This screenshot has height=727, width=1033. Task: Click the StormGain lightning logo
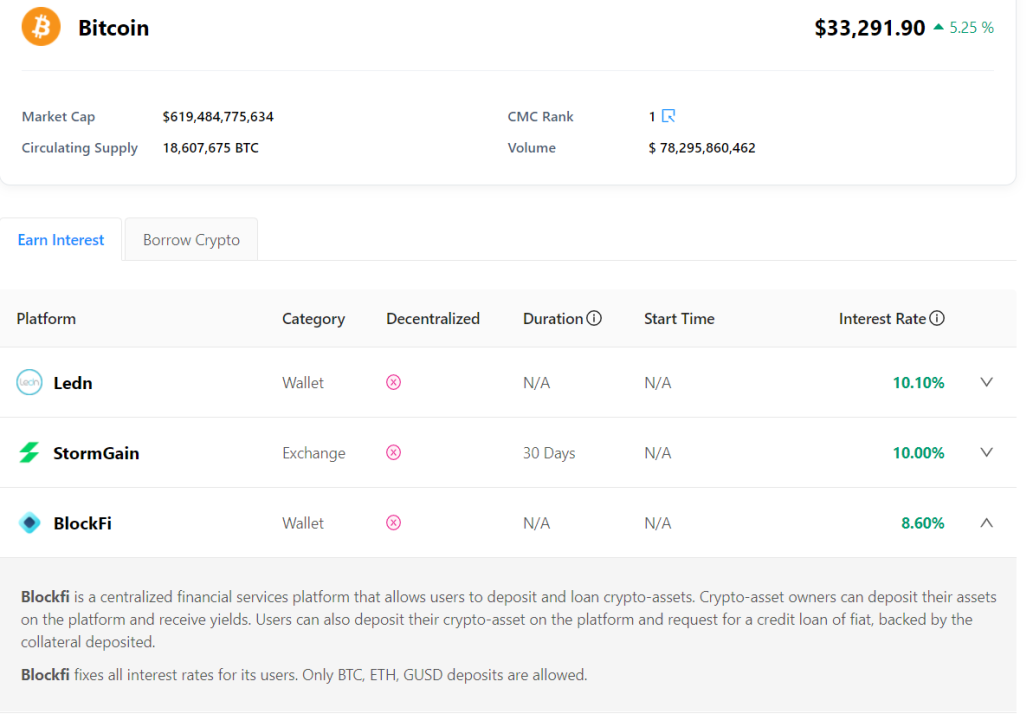[x=29, y=452]
